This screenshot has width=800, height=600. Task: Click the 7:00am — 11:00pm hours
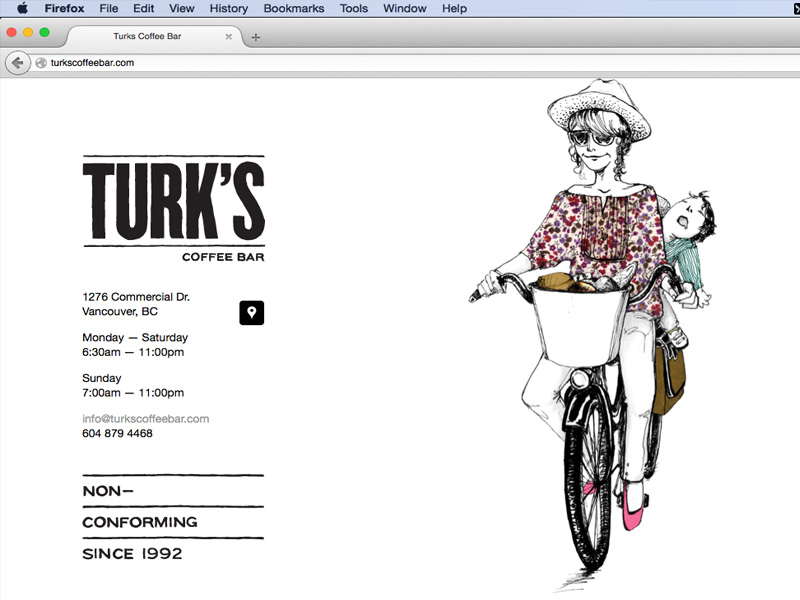coord(133,393)
